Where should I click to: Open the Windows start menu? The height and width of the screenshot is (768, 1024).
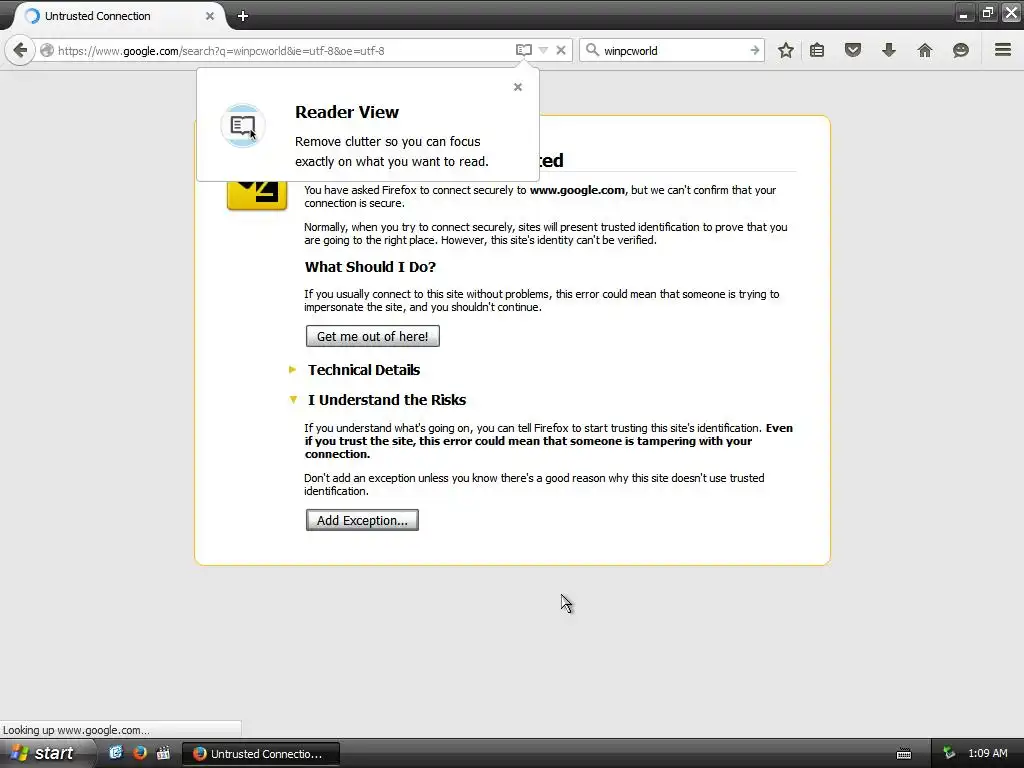pos(46,753)
